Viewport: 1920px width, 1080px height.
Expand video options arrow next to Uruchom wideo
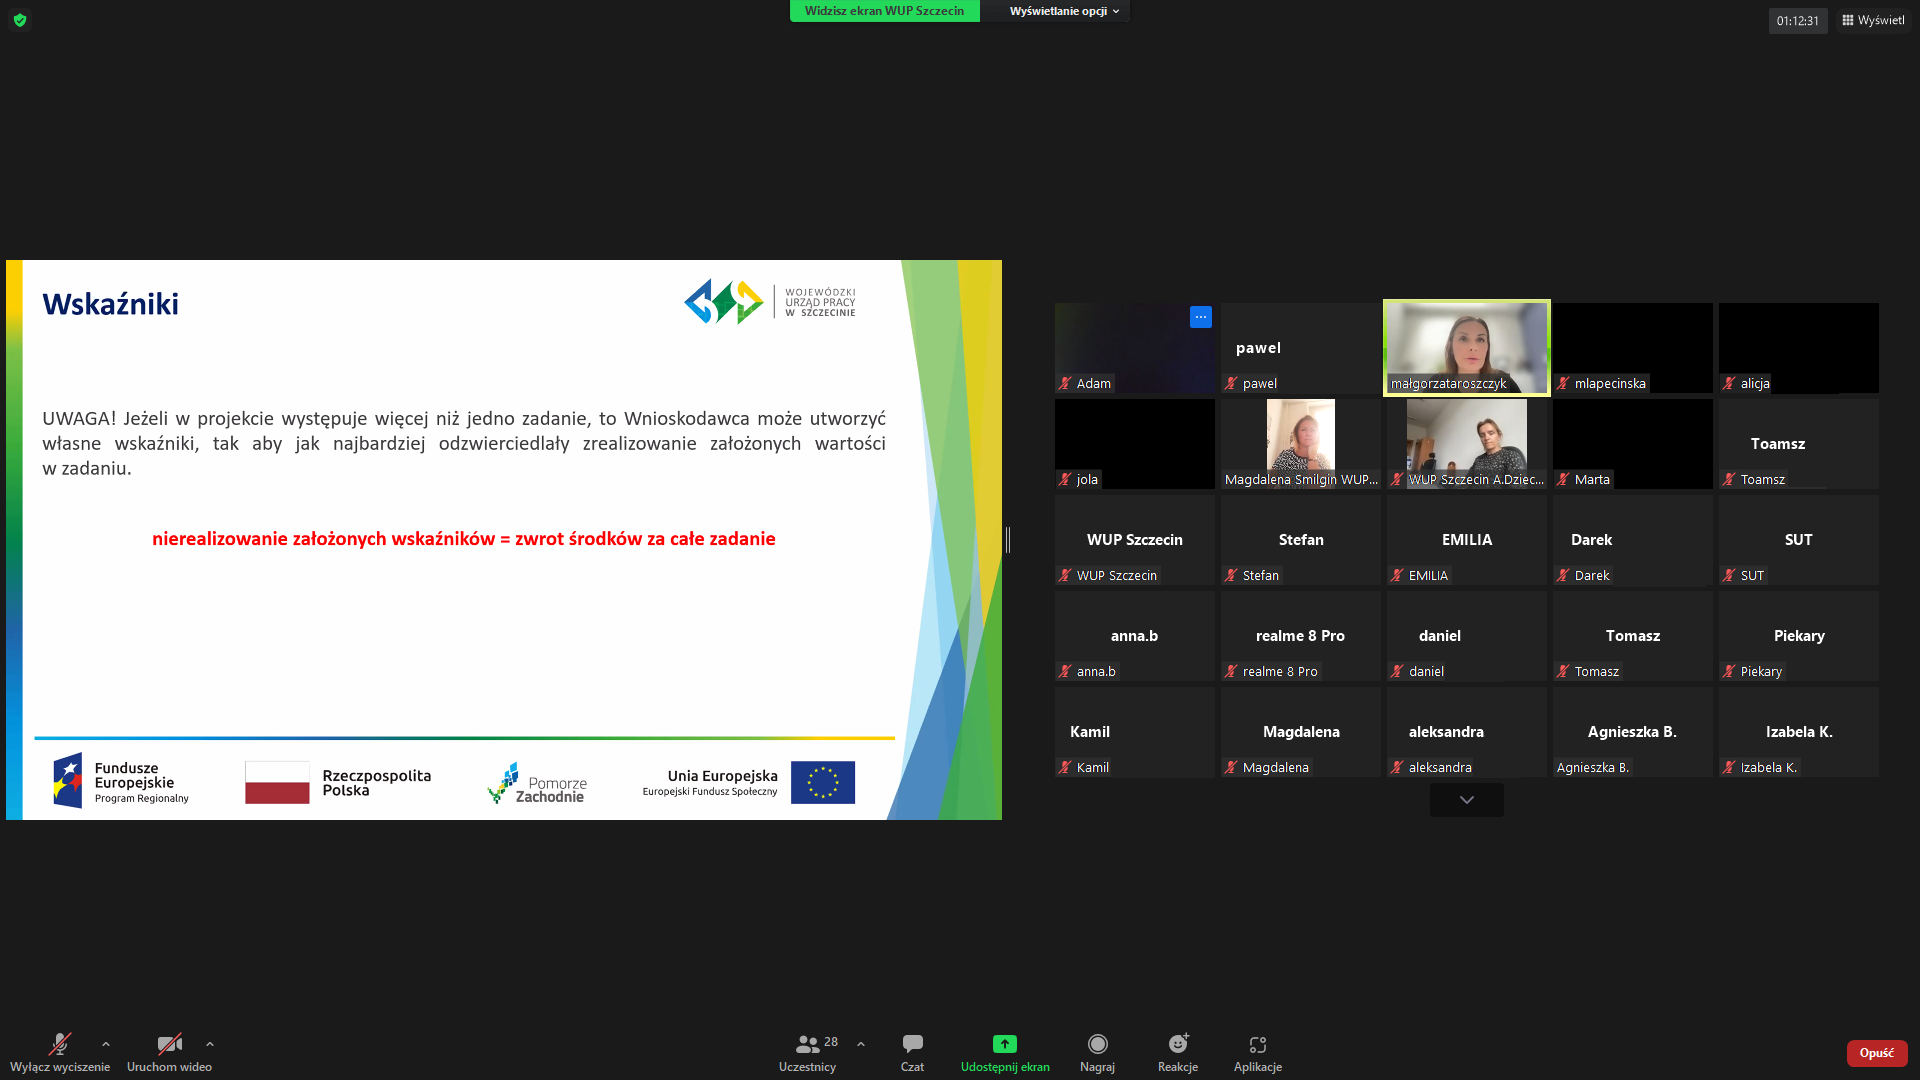tap(210, 1044)
